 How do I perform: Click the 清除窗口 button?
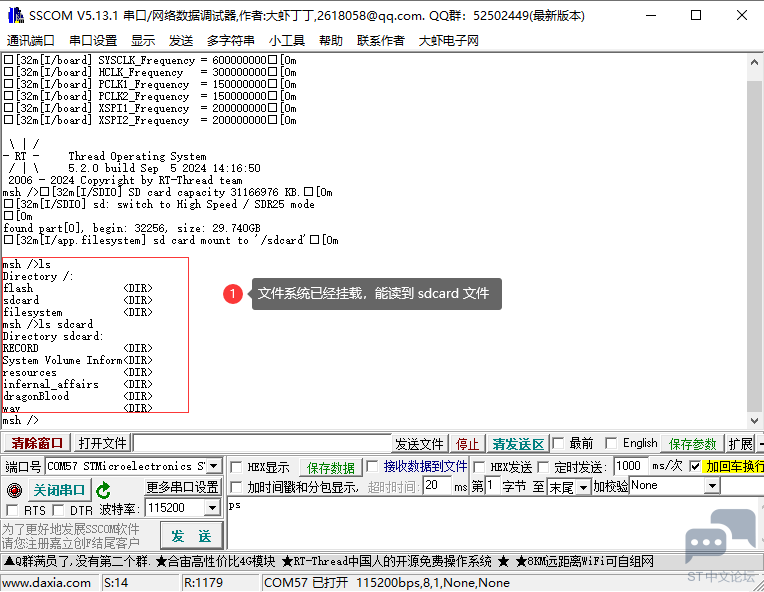click(x=37, y=443)
